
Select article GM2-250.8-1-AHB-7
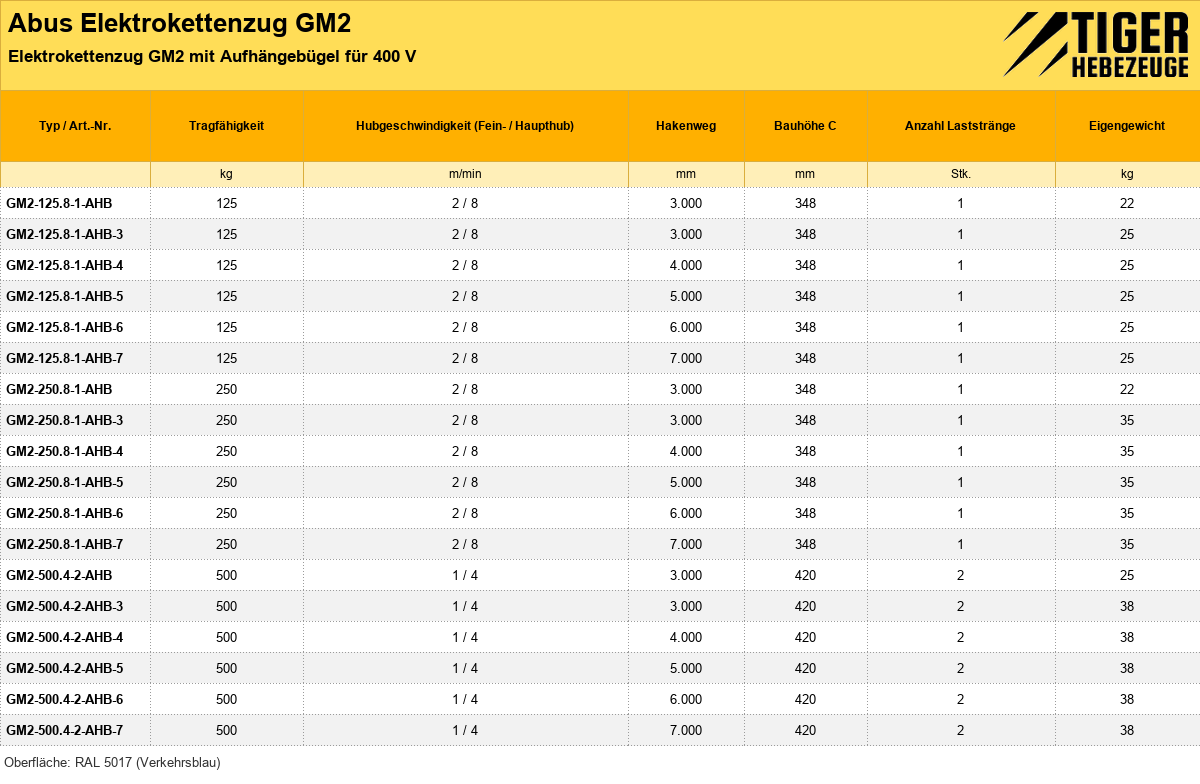65,544
